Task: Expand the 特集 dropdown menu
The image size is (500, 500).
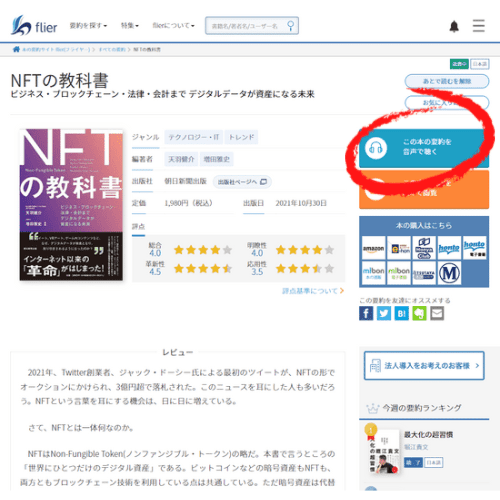Action: (x=130, y=26)
